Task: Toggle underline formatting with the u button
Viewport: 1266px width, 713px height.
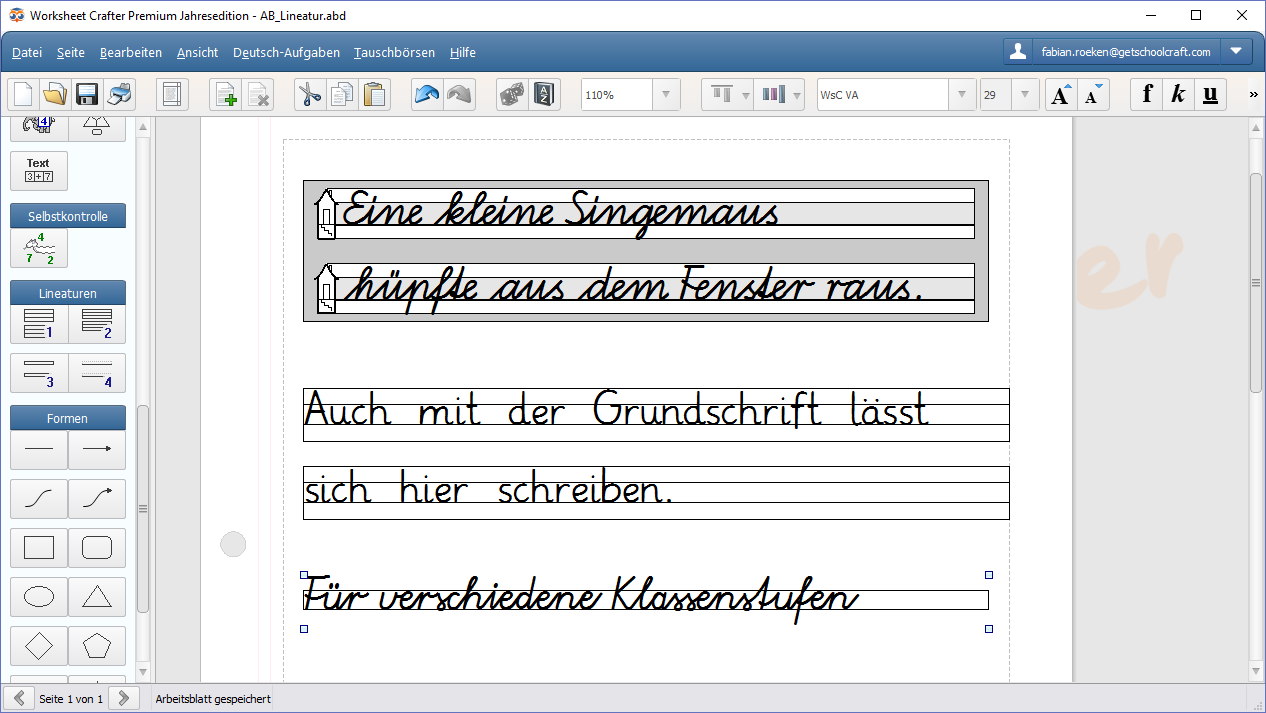Action: 1210,95
